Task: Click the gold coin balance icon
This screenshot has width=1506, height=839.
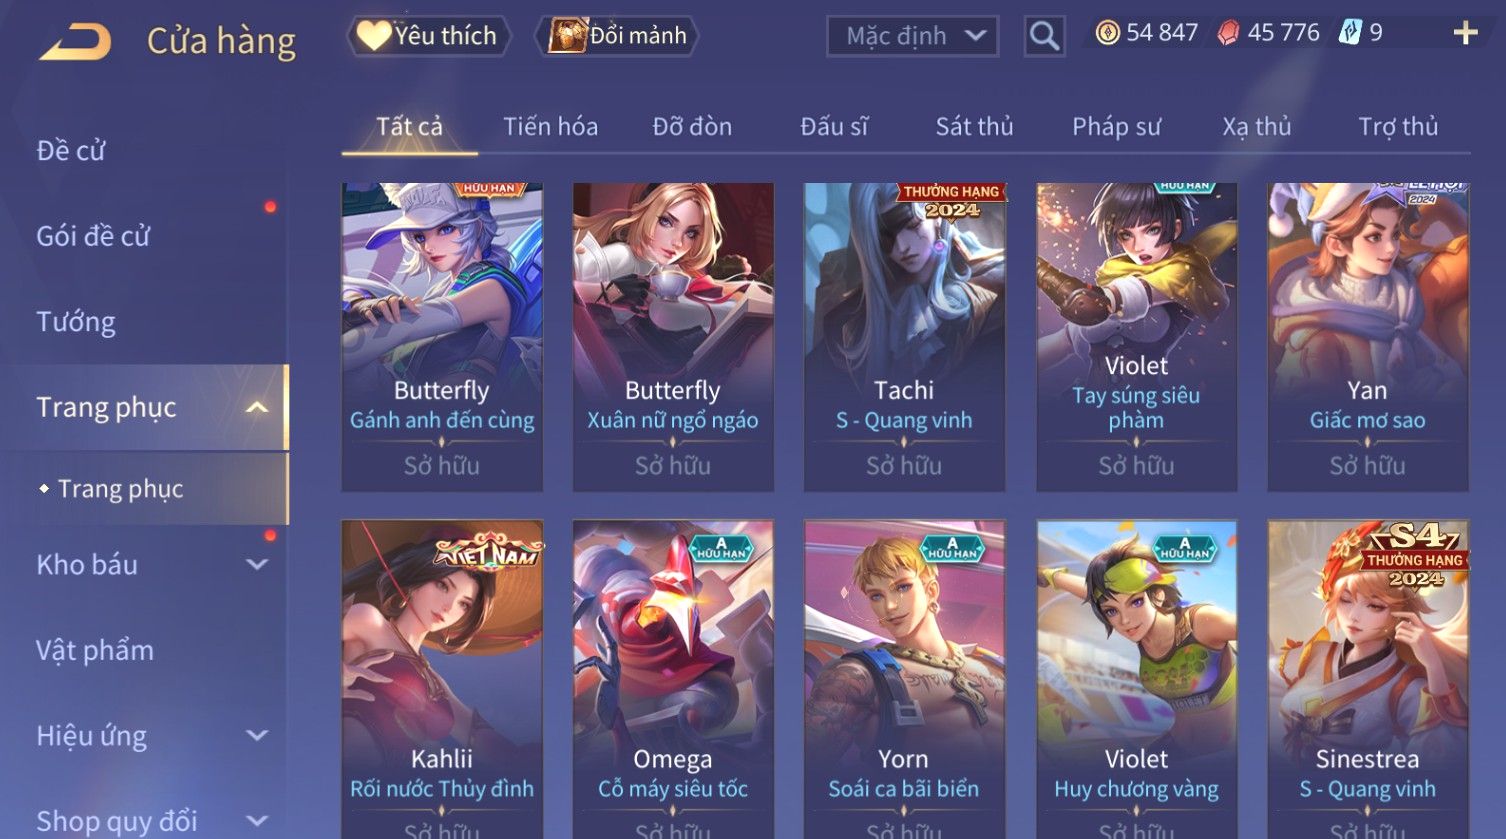Action: [1107, 33]
